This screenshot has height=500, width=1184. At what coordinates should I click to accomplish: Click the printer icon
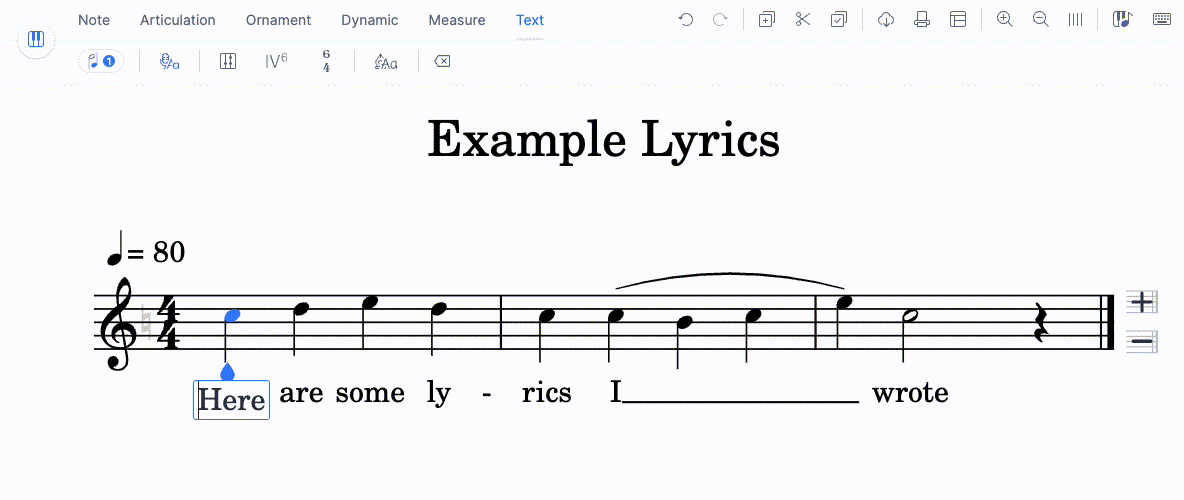point(922,20)
